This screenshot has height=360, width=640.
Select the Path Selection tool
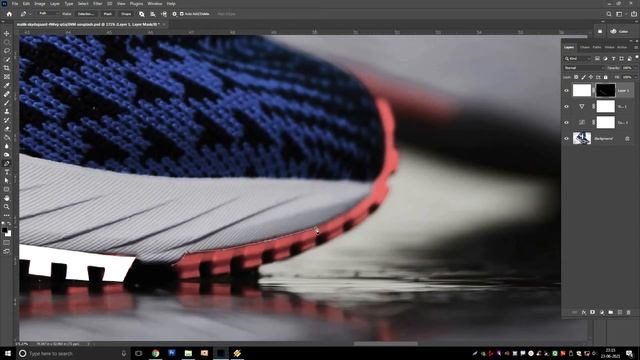pyautogui.click(x=7, y=180)
